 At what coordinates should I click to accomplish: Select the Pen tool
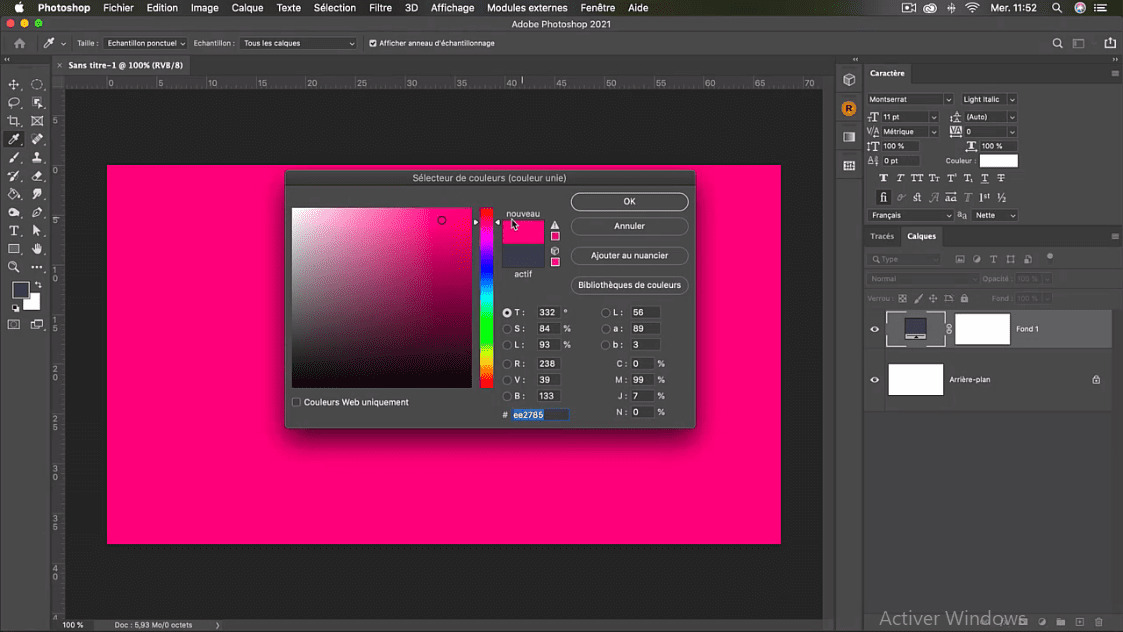[x=37, y=212]
